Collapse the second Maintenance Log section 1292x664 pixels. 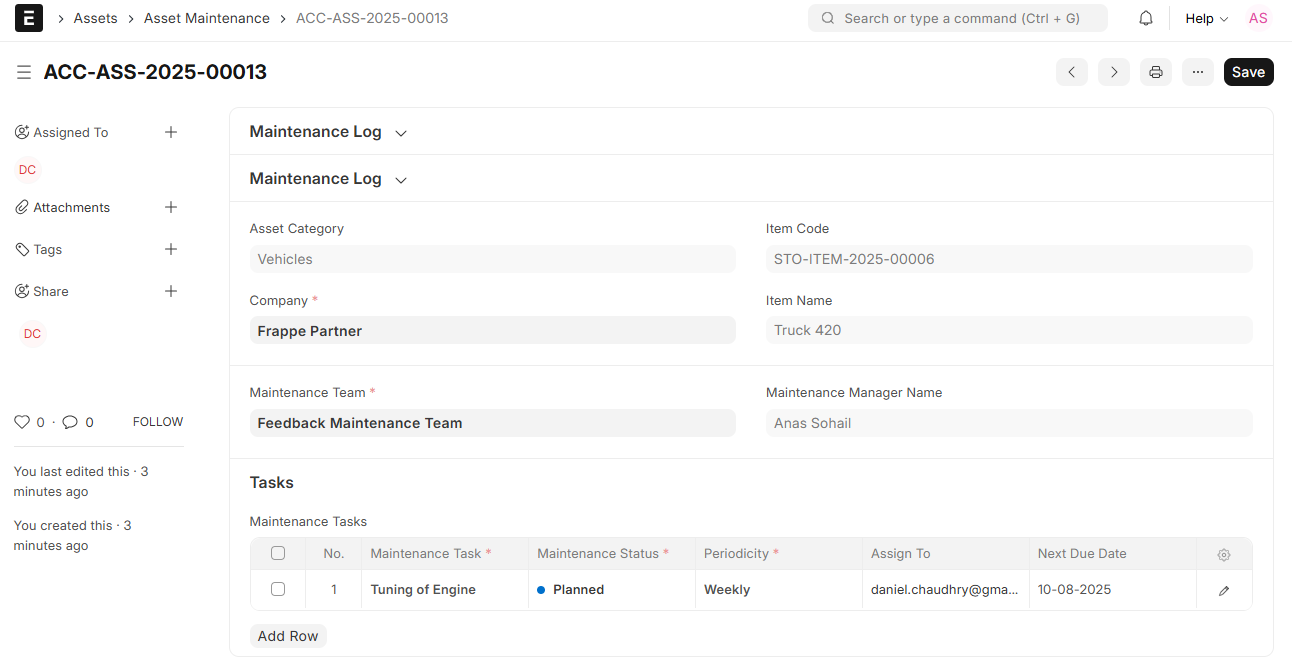coord(401,180)
